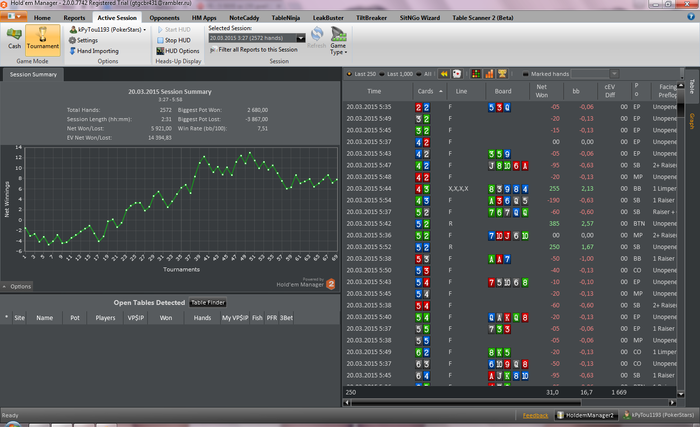Open the LeakBuster tab
700x427 pixels.
pyautogui.click(x=328, y=18)
